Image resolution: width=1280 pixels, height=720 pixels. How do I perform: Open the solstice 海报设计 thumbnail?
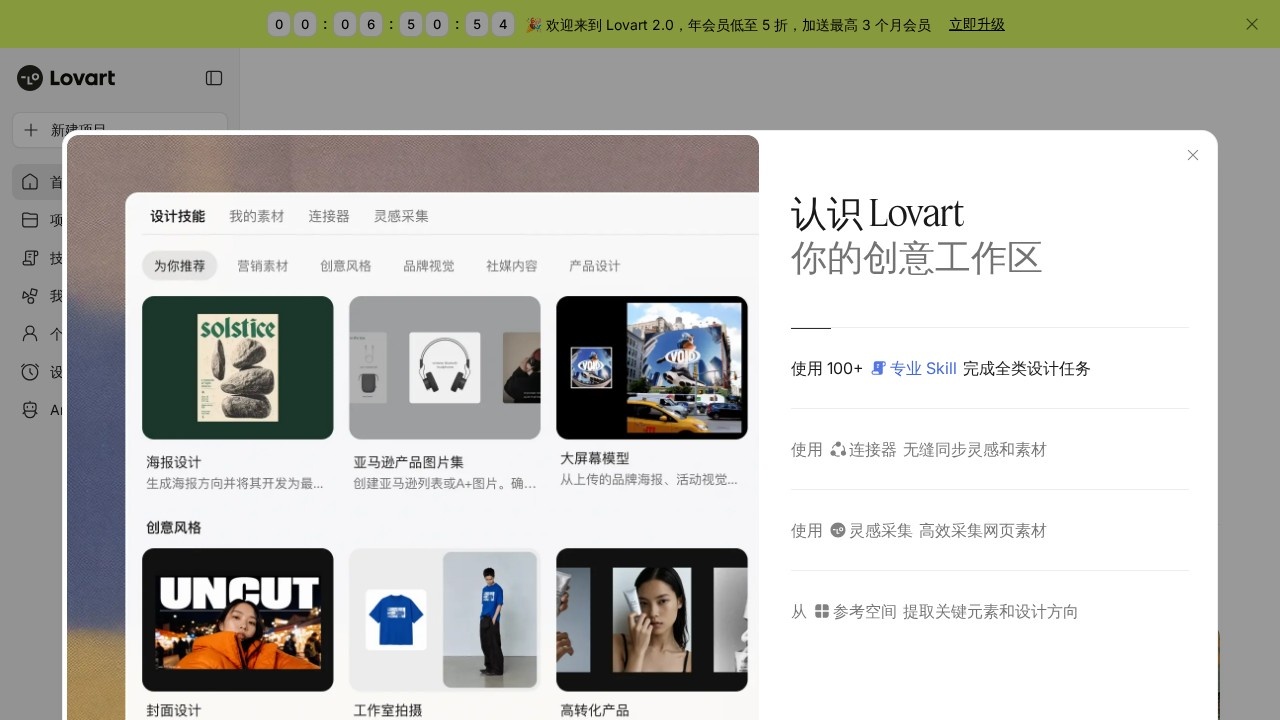tap(238, 367)
